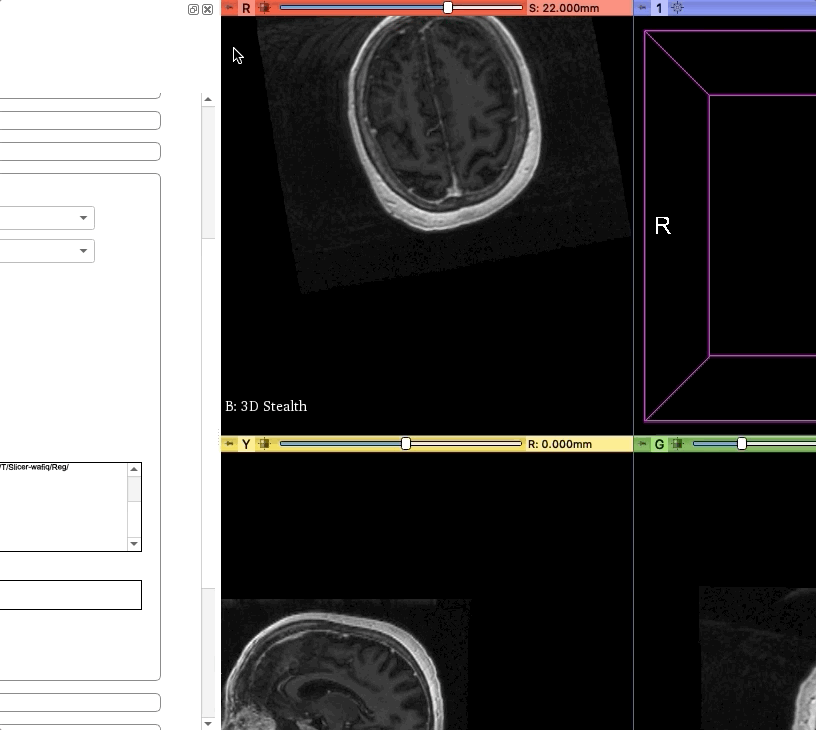
Task: Undock the module panel with float icon
Action: click(x=193, y=9)
